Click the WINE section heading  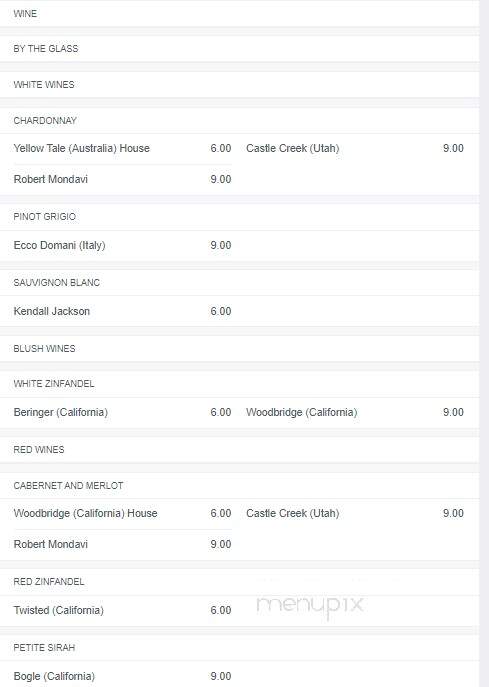click(25, 14)
